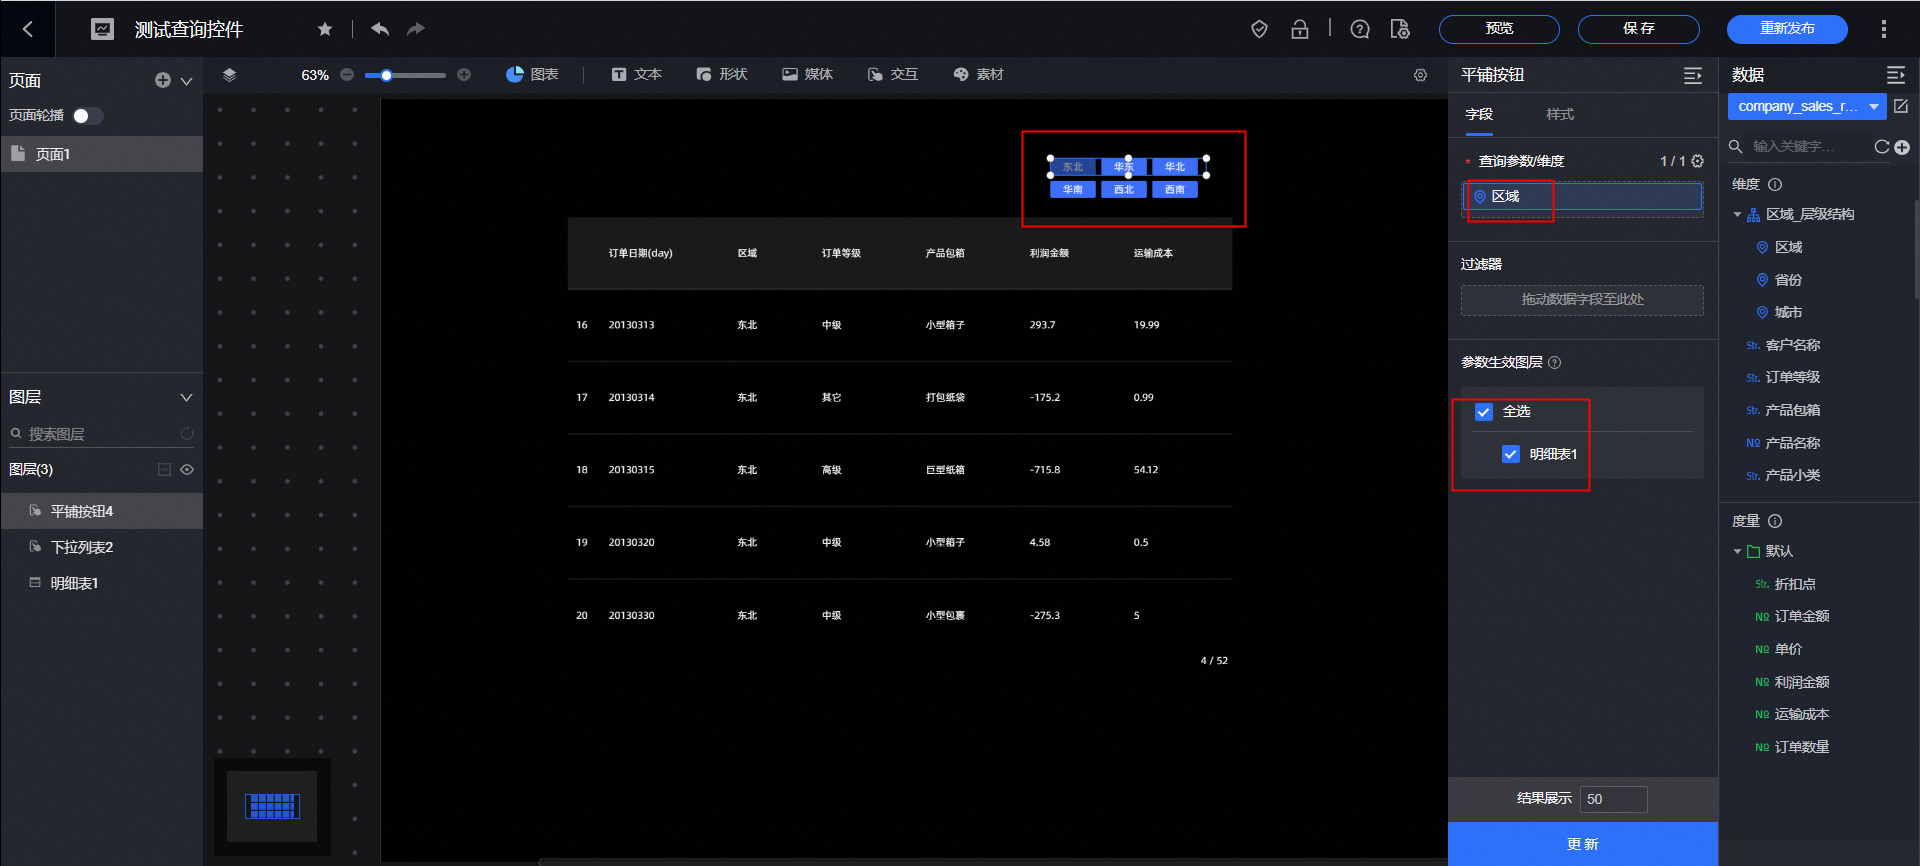
Task: Open canvas settings gear icon
Action: point(1420,75)
